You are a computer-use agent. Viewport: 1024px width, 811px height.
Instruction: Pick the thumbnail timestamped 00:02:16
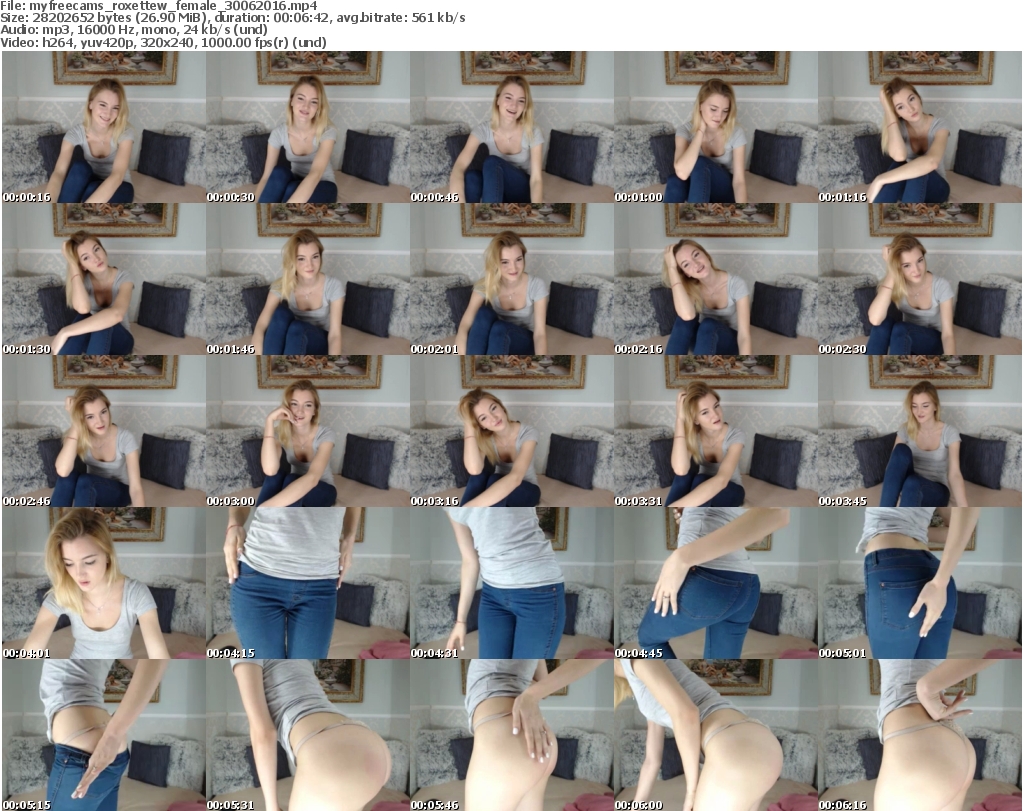pos(715,279)
